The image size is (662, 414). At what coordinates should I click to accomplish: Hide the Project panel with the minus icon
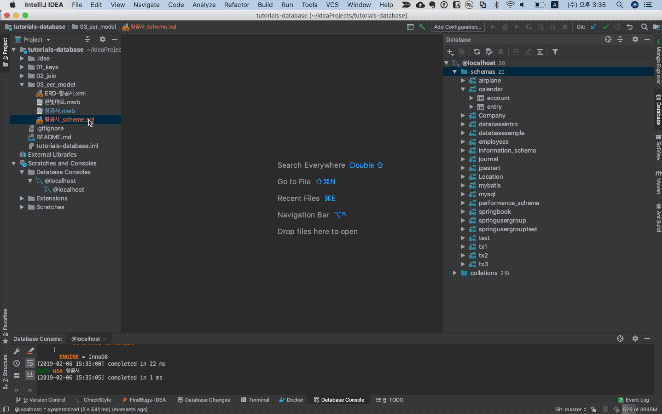pos(114,39)
